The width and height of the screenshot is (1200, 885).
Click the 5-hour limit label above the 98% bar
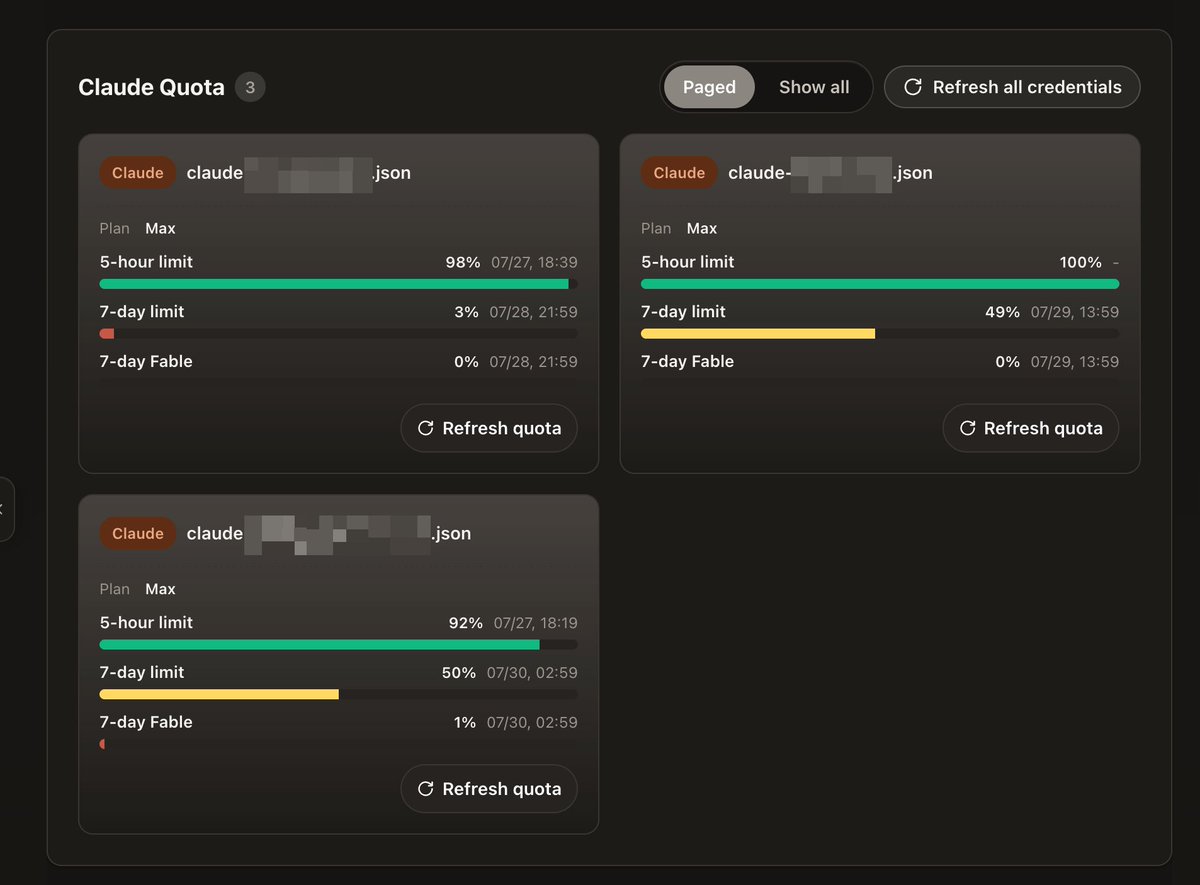[146, 262]
